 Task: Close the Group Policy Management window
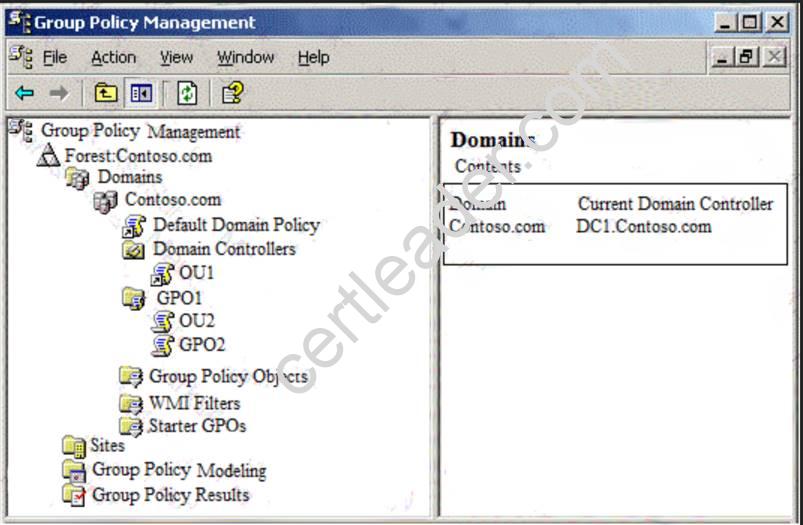[777, 22]
